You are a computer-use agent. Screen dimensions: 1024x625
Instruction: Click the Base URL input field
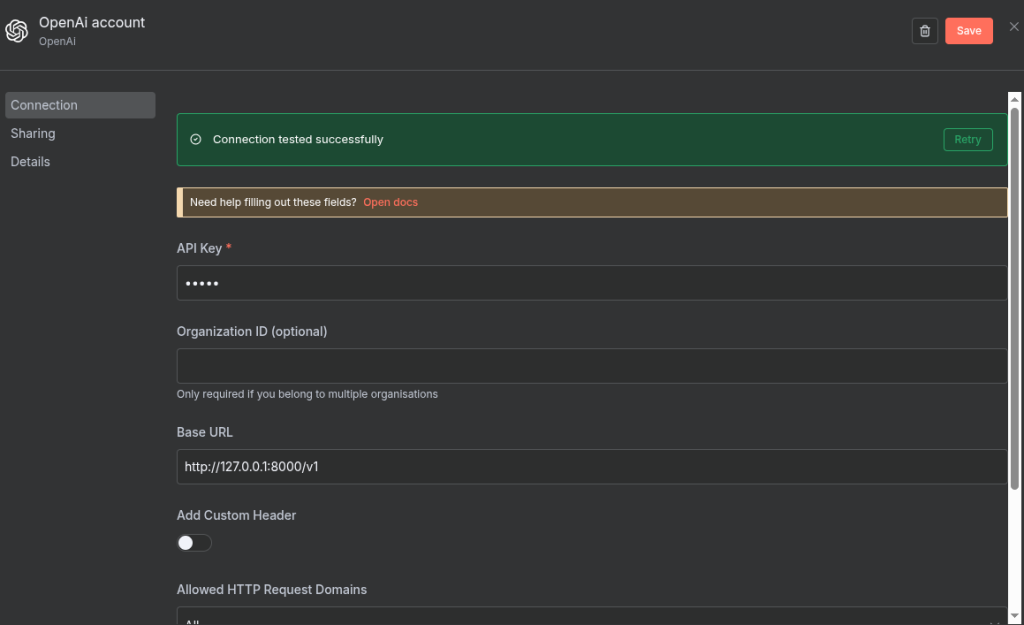pos(591,466)
